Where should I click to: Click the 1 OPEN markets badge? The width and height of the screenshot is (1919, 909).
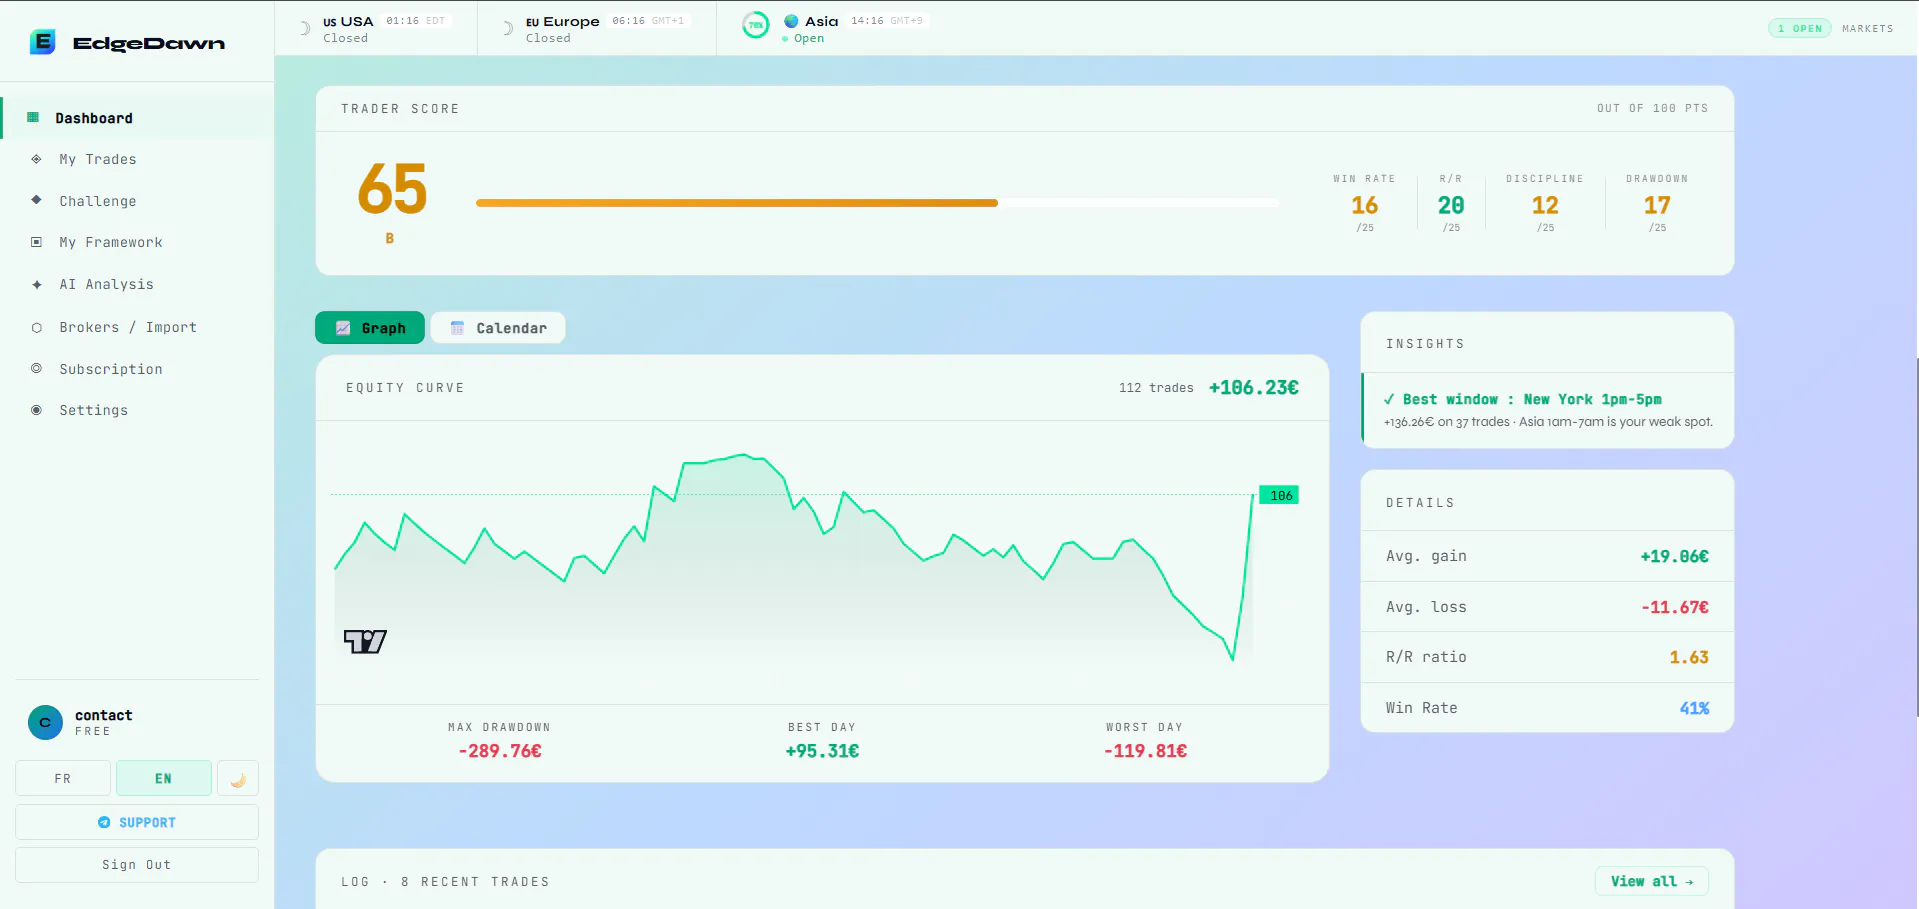1800,28
